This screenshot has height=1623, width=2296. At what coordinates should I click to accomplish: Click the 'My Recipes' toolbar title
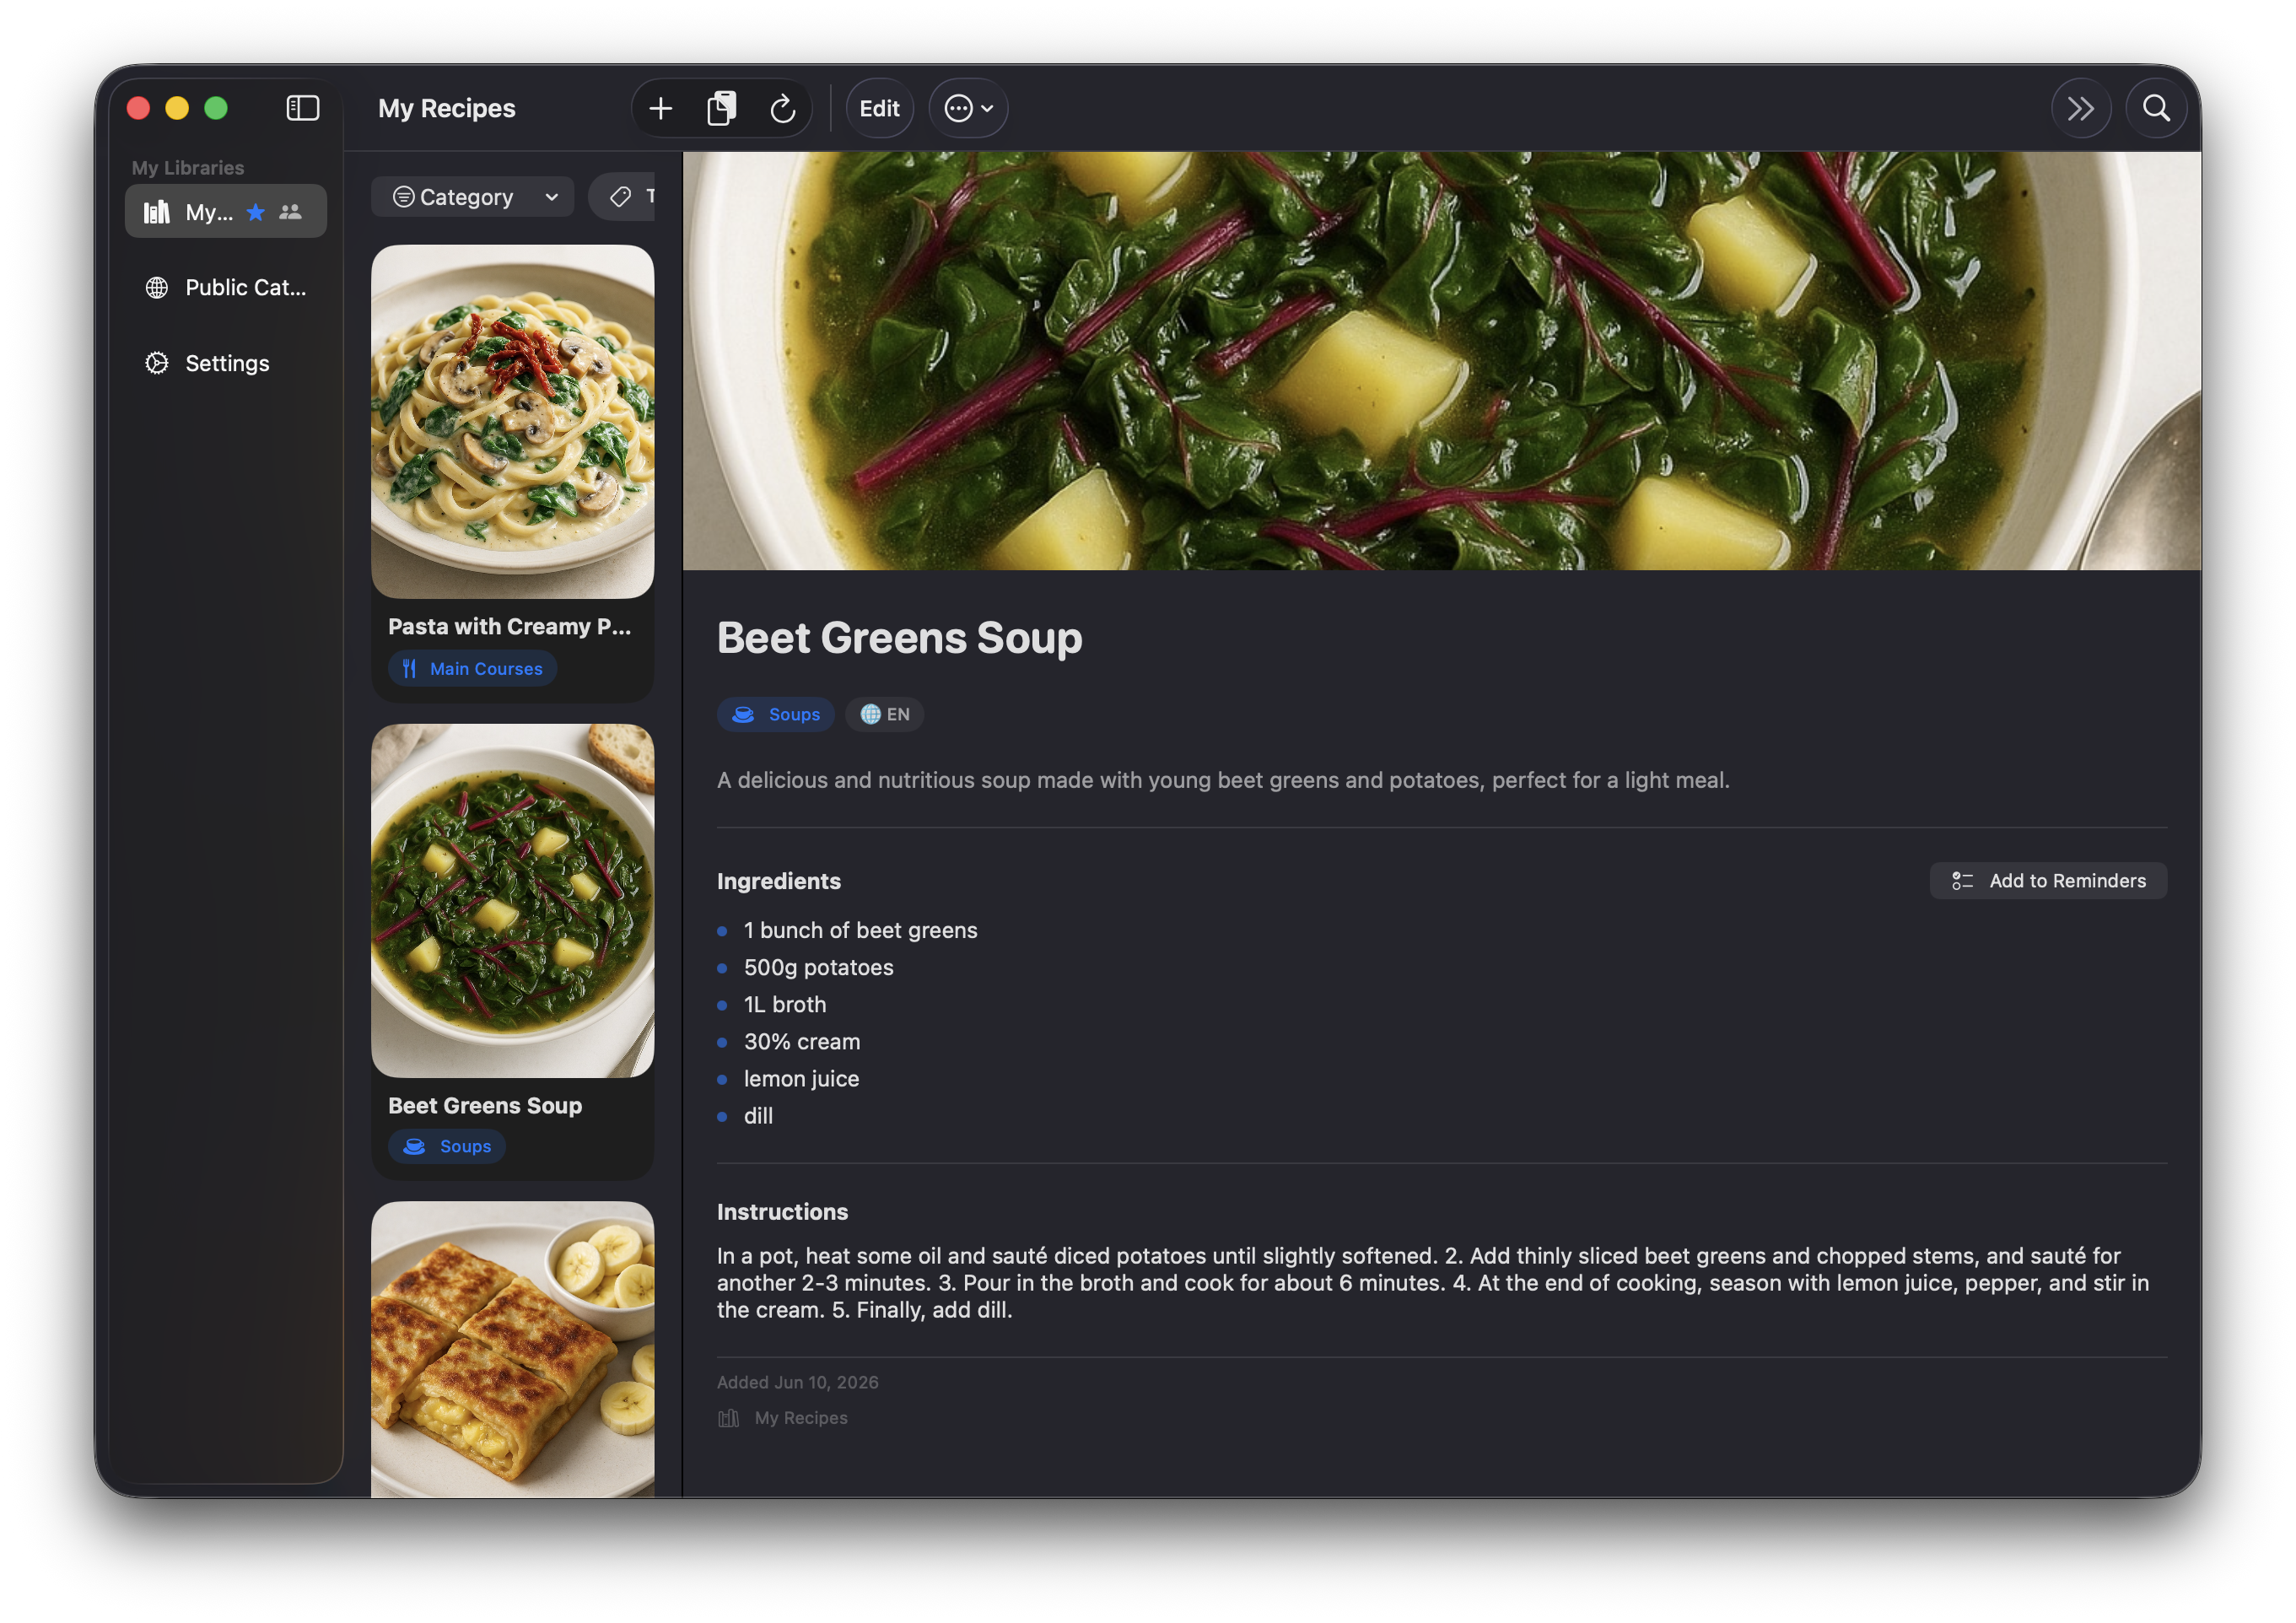pyautogui.click(x=447, y=108)
